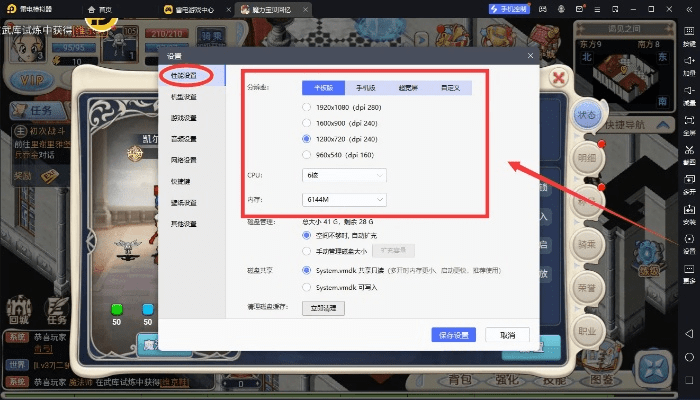700x400 pixels.
Task: Open emulator settings (设置) icon in right sidebar
Action: (689, 243)
